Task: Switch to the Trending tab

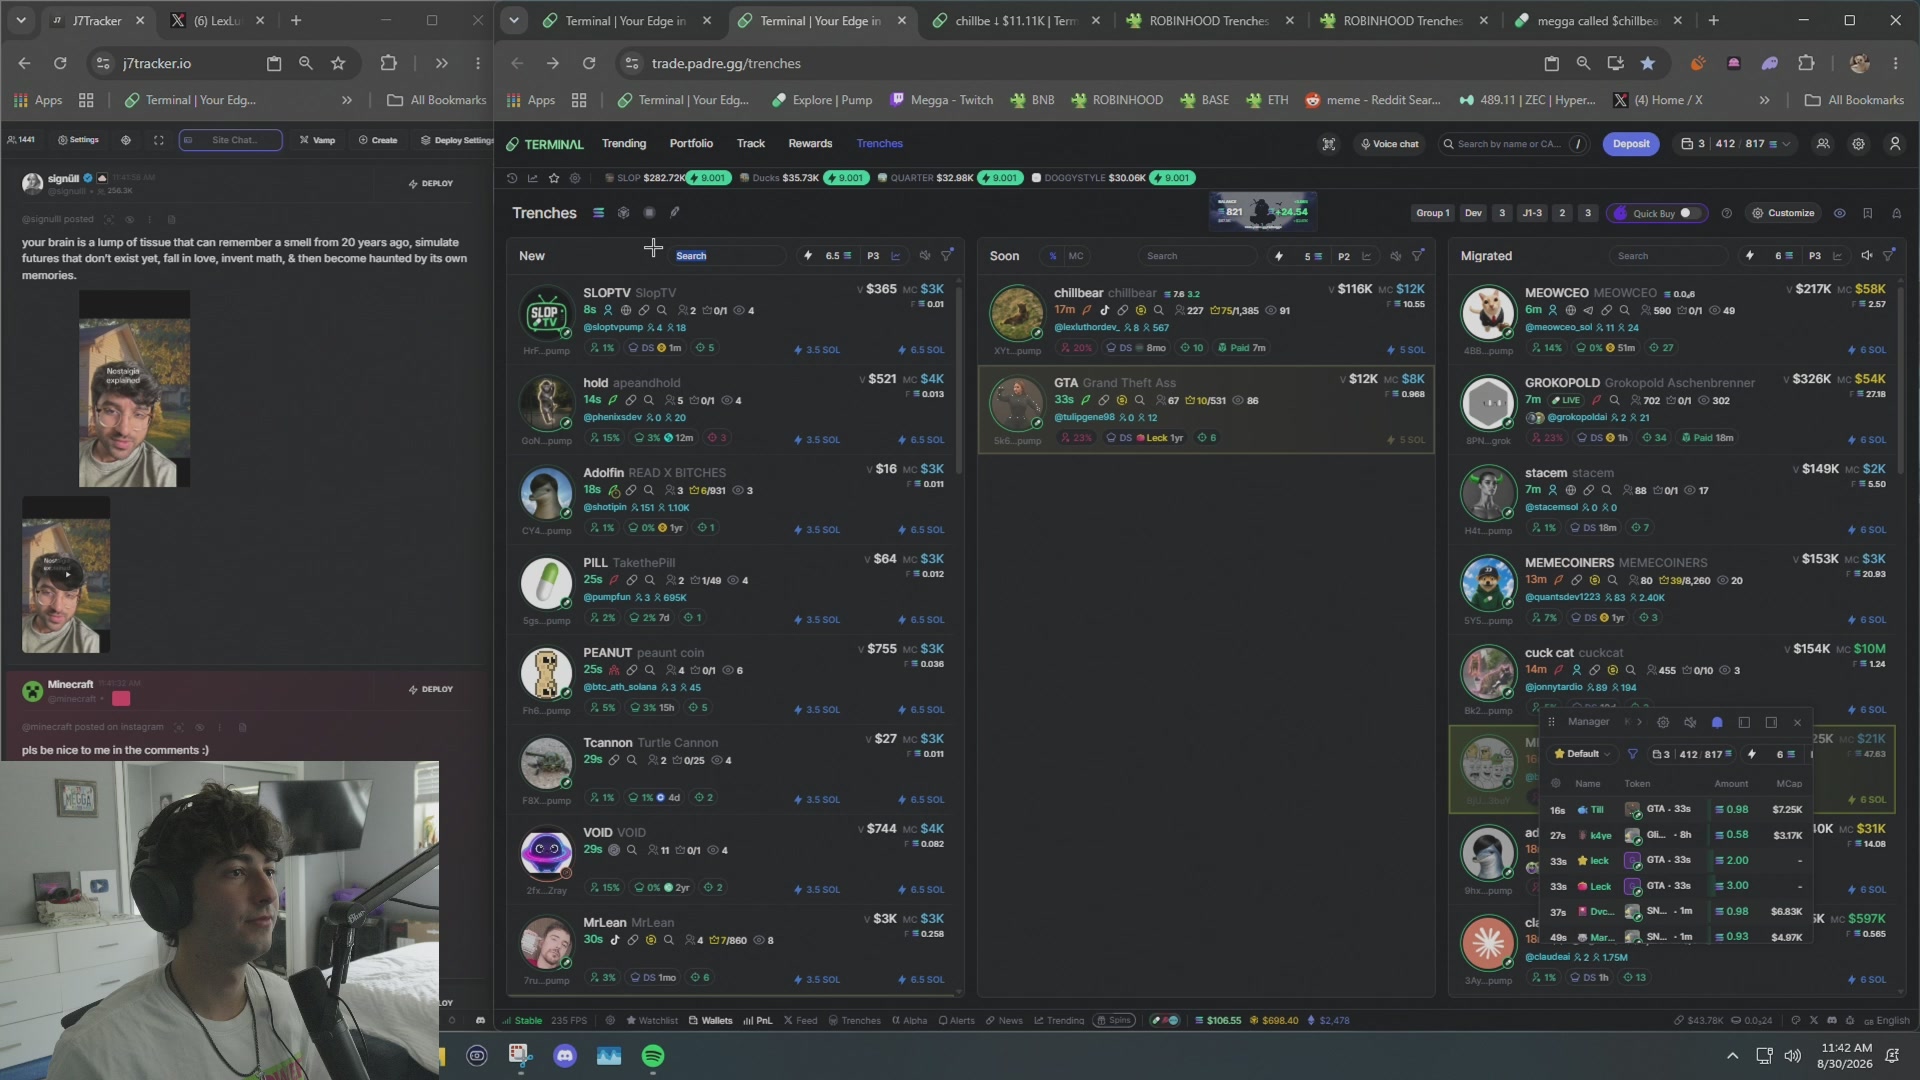Action: coord(624,144)
